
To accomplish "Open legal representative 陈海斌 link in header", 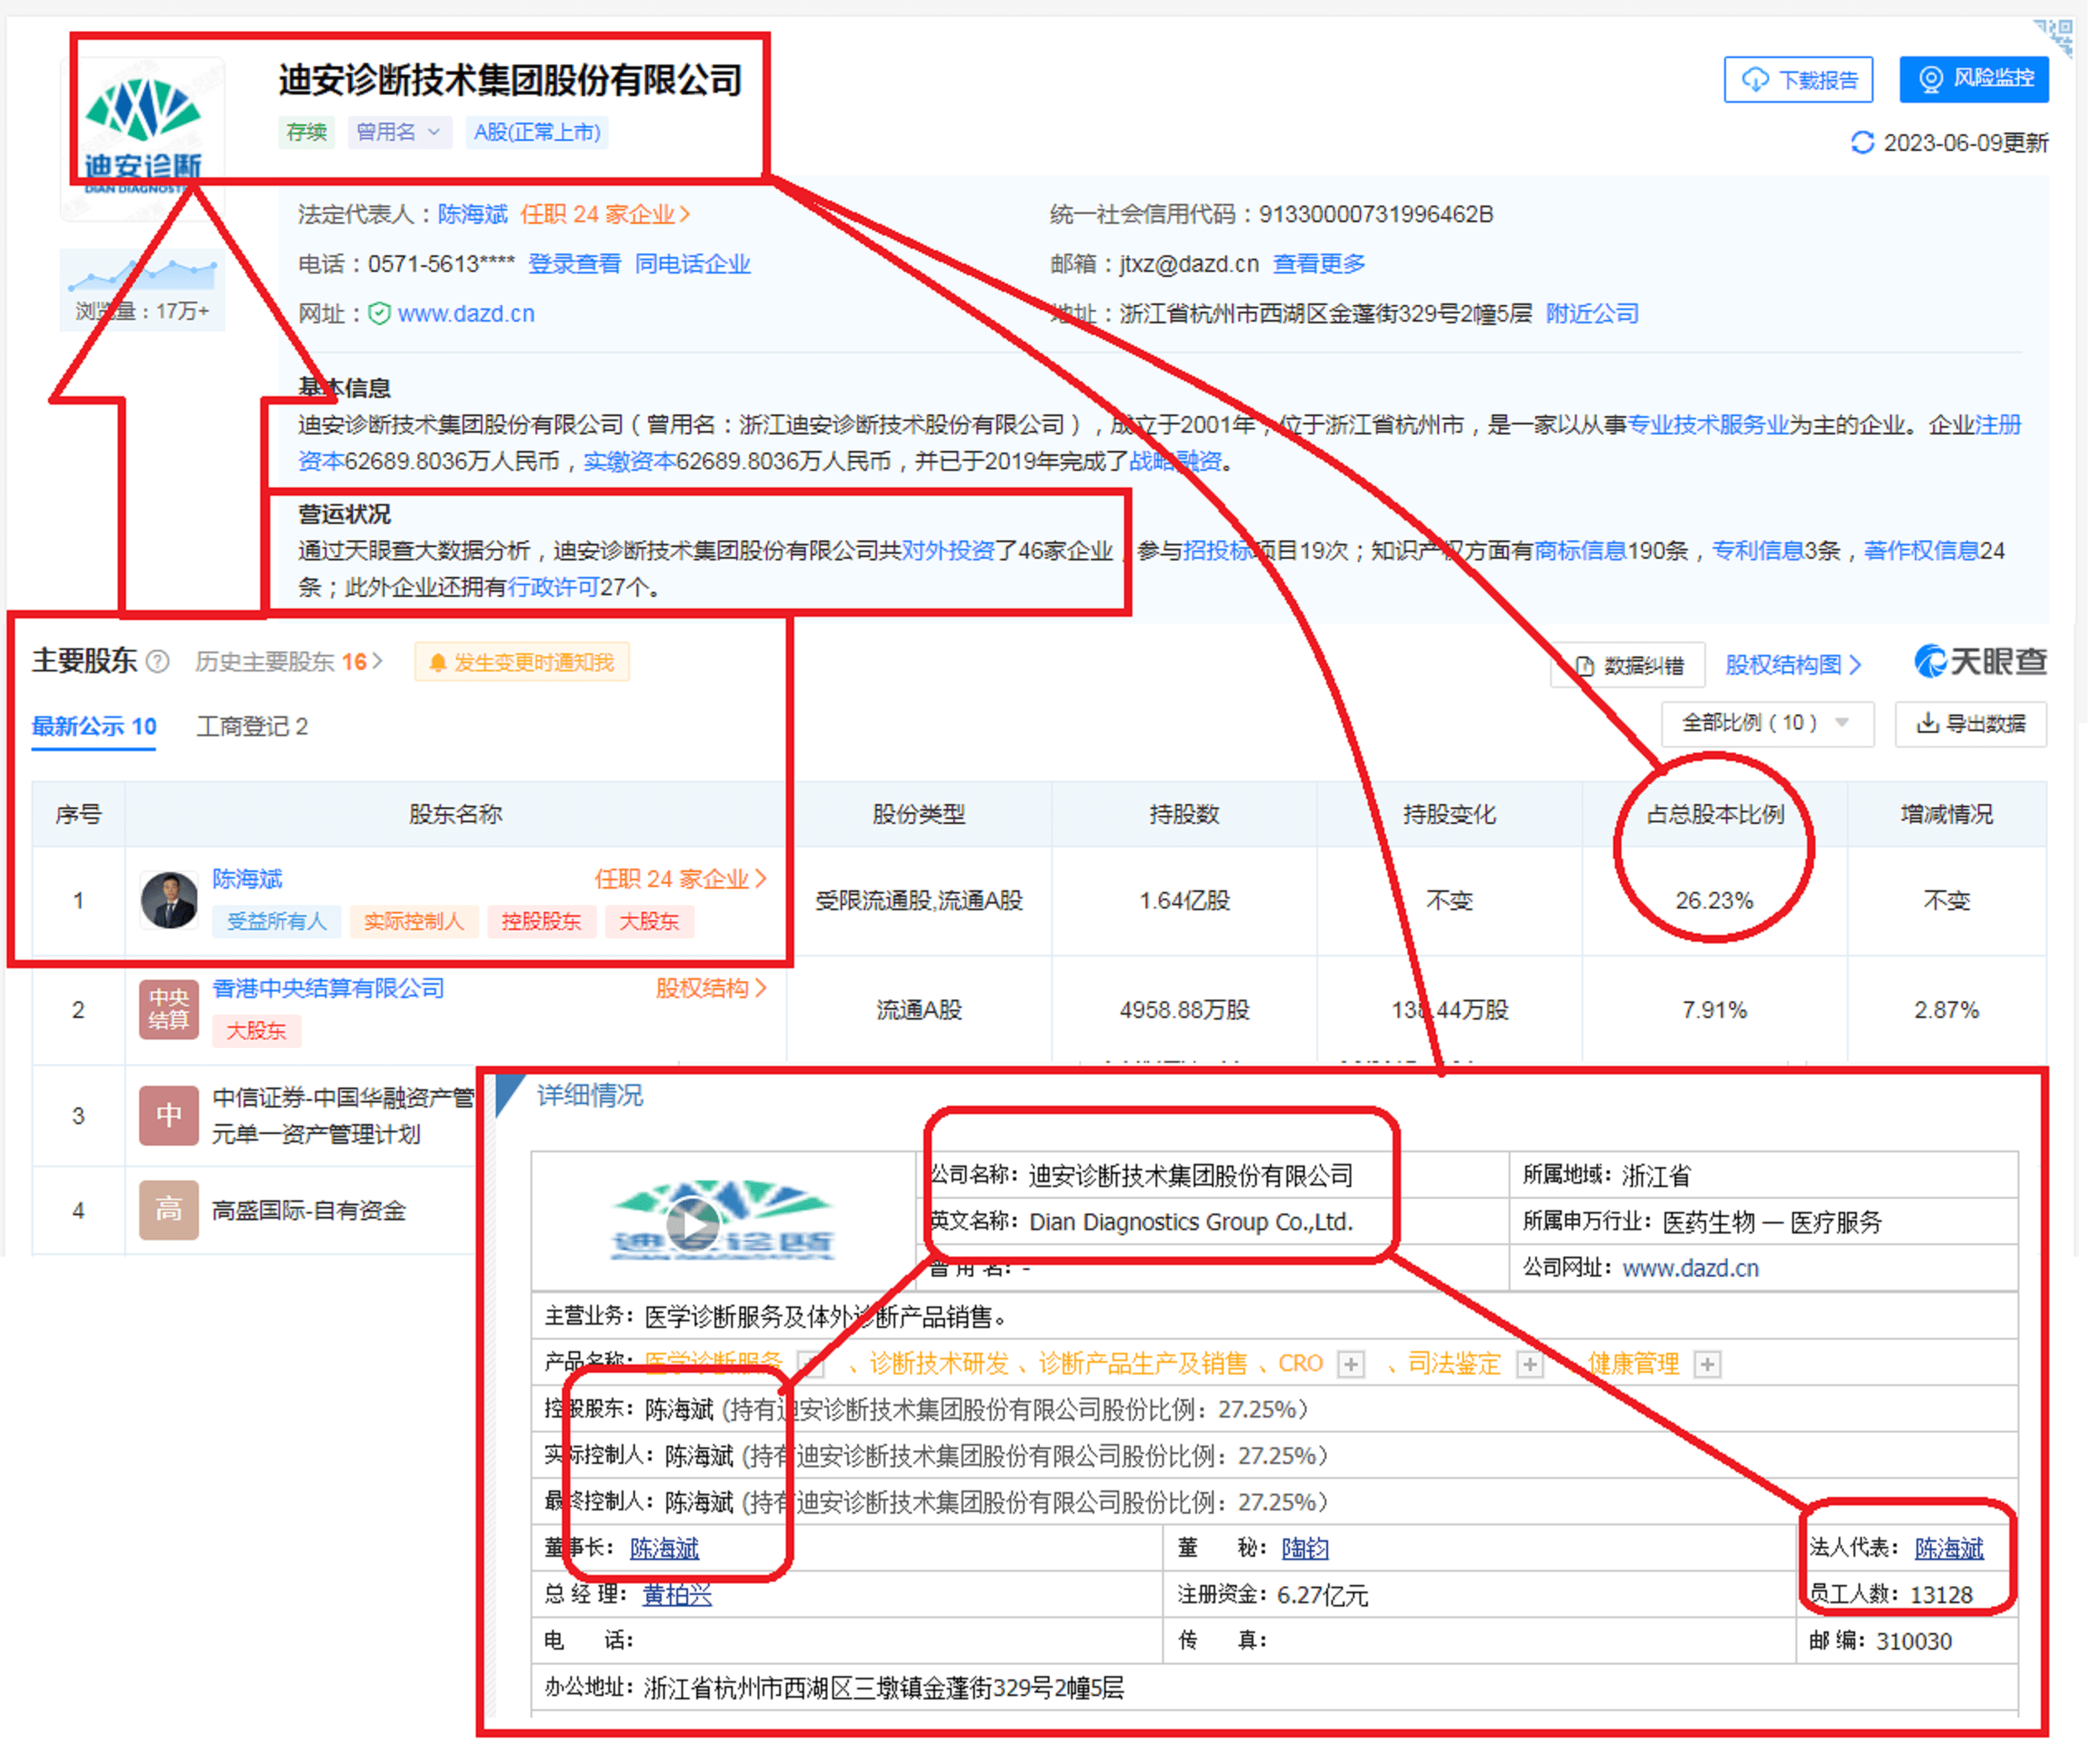I will tap(472, 214).
